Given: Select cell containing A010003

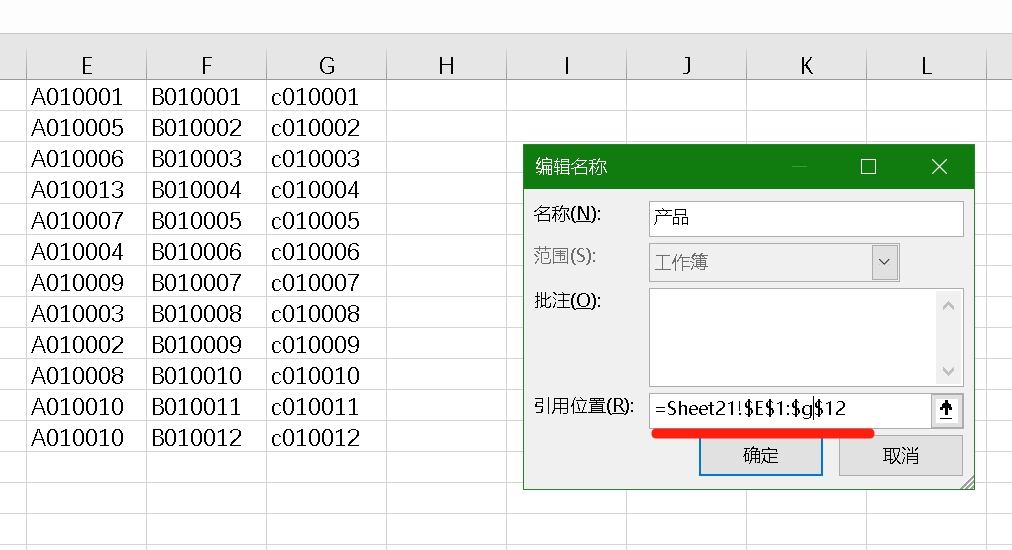Looking at the screenshot, I should click(86, 313).
